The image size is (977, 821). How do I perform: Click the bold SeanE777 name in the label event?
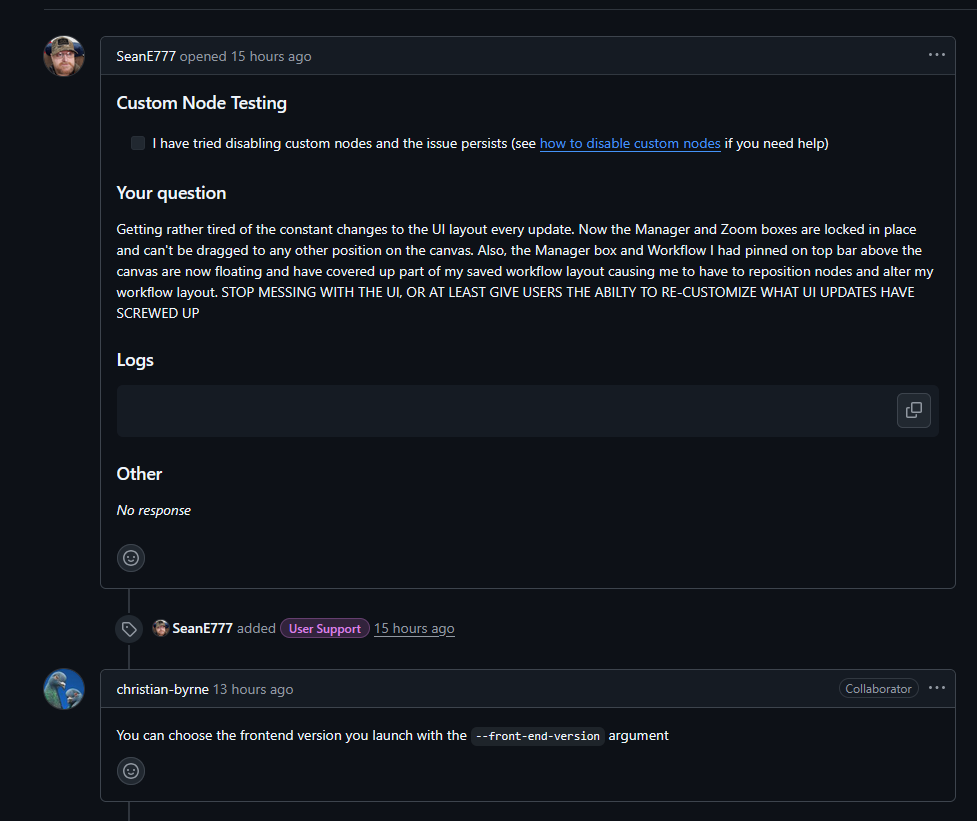pos(202,629)
